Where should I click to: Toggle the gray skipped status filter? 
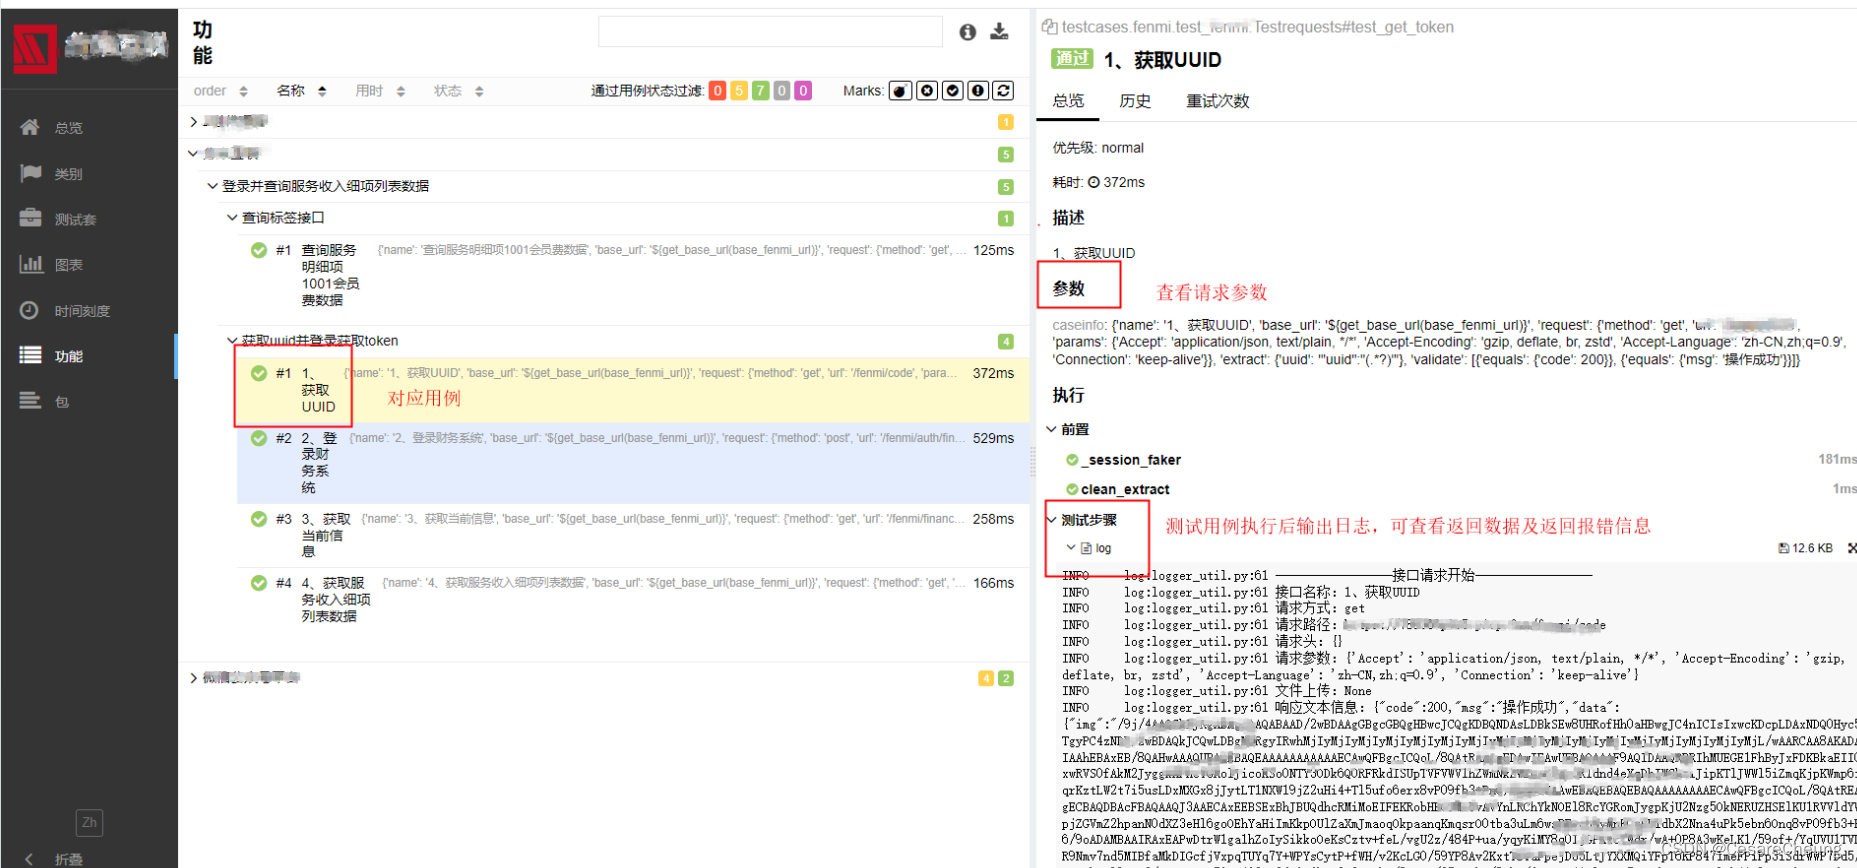(x=782, y=91)
